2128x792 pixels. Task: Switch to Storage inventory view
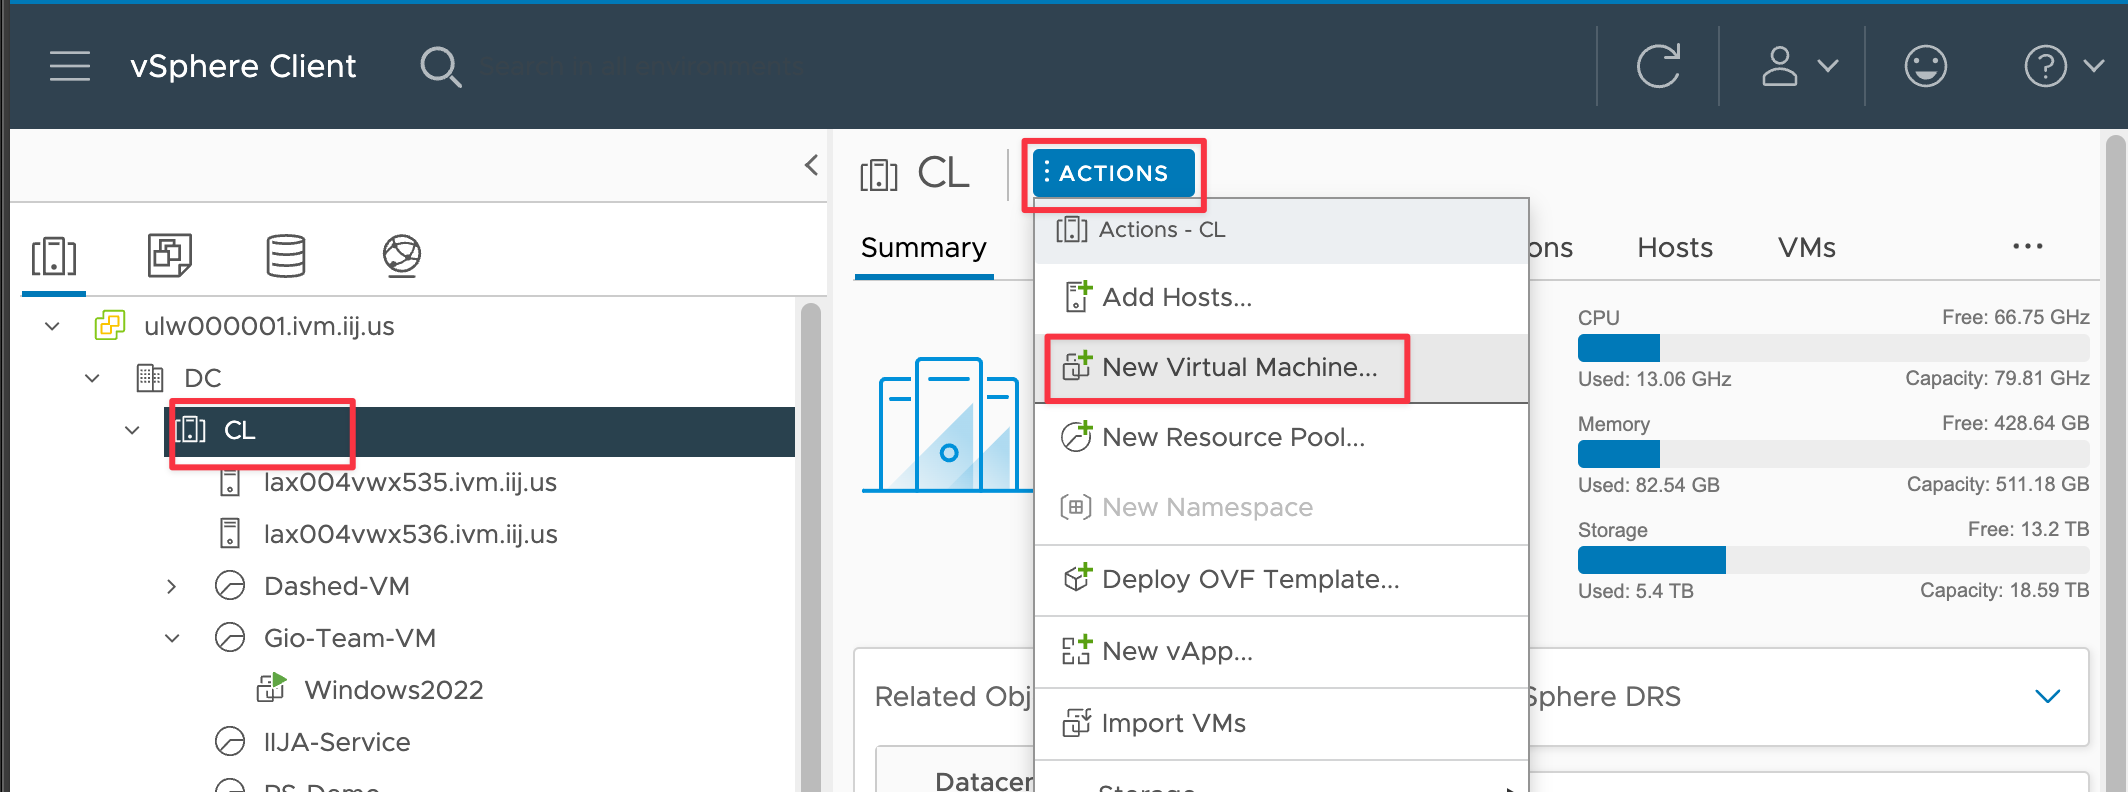point(286,256)
